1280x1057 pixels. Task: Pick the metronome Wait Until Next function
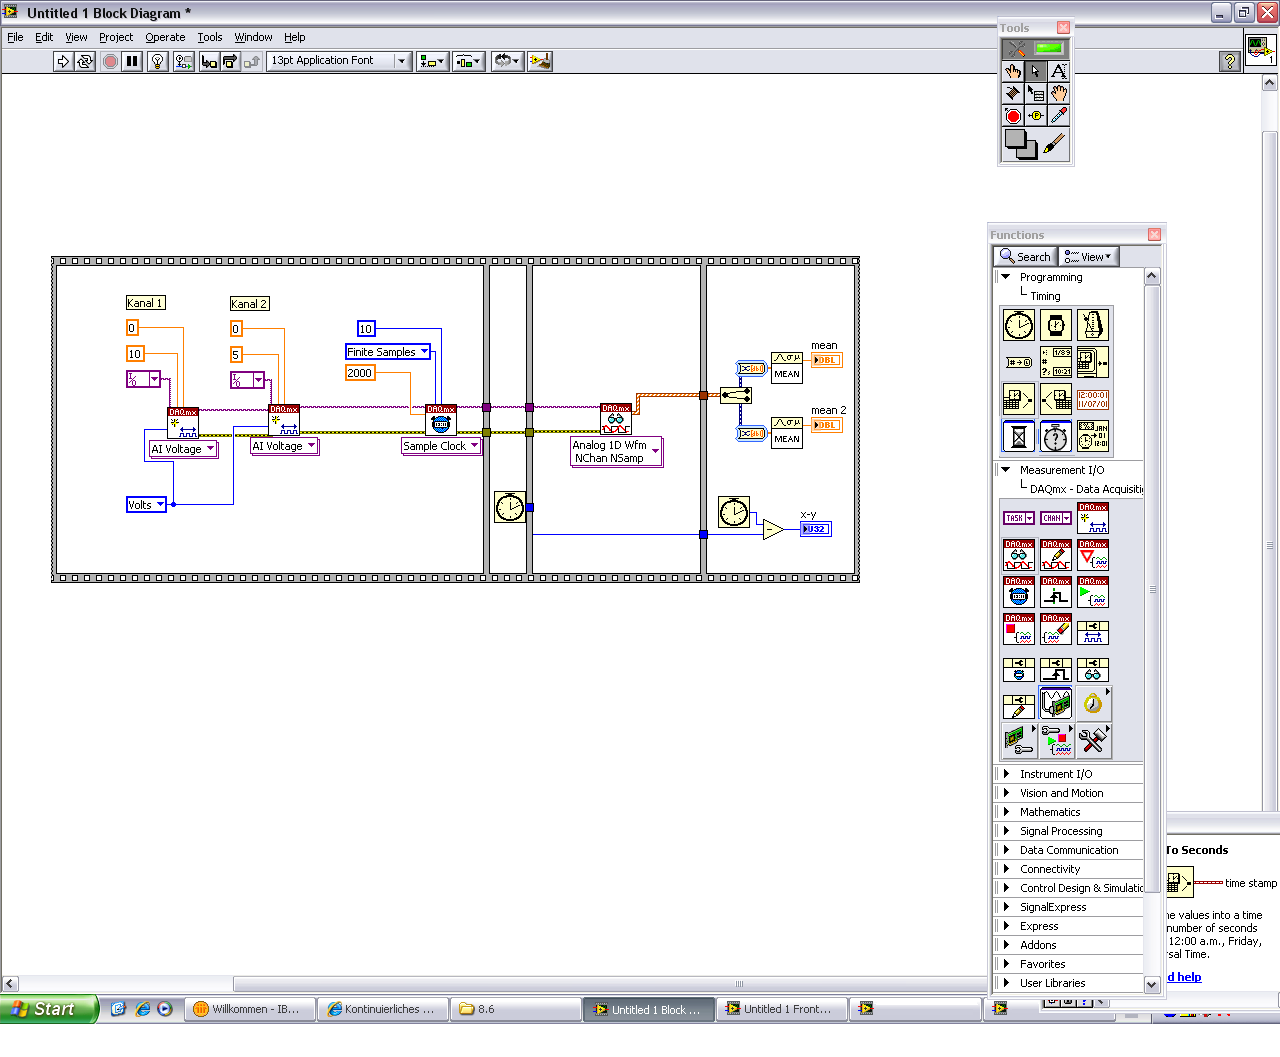pyautogui.click(x=1093, y=325)
